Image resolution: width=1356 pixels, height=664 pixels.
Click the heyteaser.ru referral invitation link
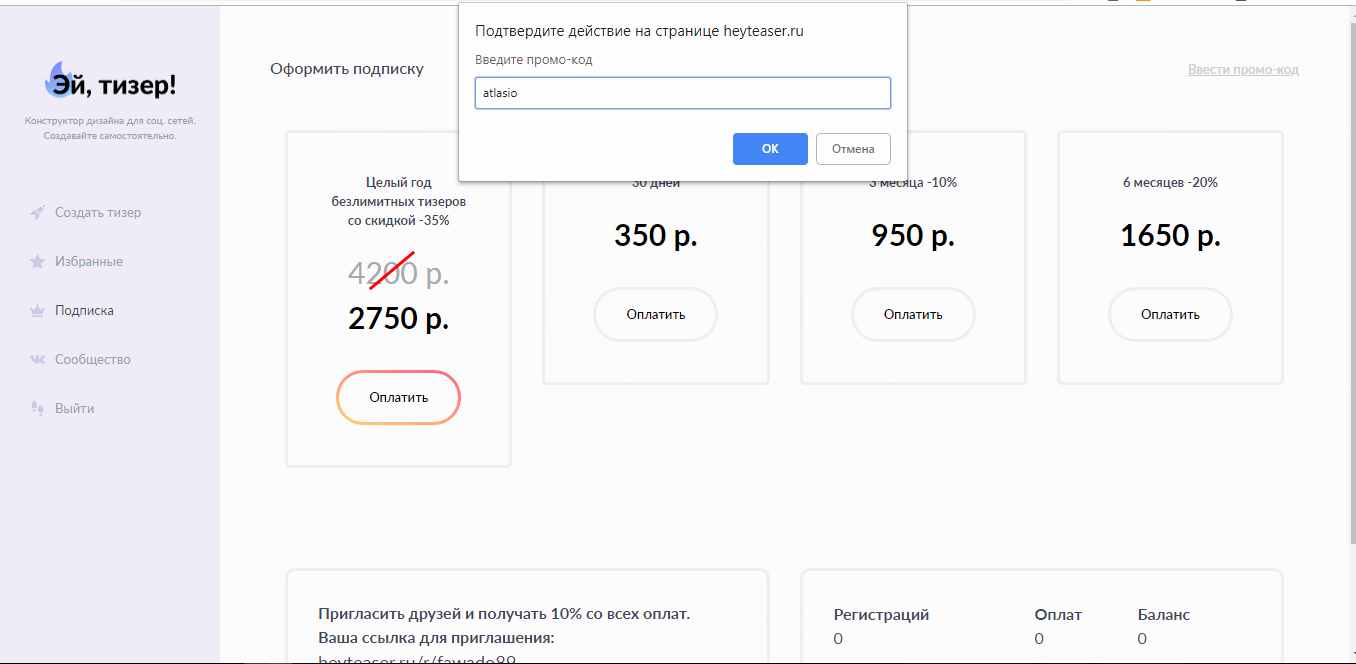point(417,659)
